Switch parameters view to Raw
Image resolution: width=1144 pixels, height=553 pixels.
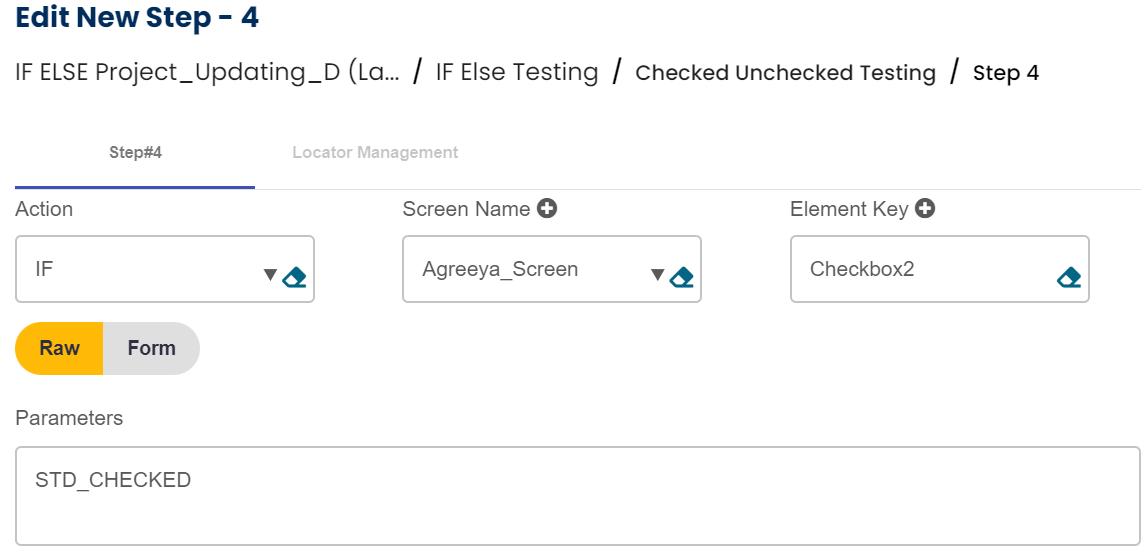60,348
